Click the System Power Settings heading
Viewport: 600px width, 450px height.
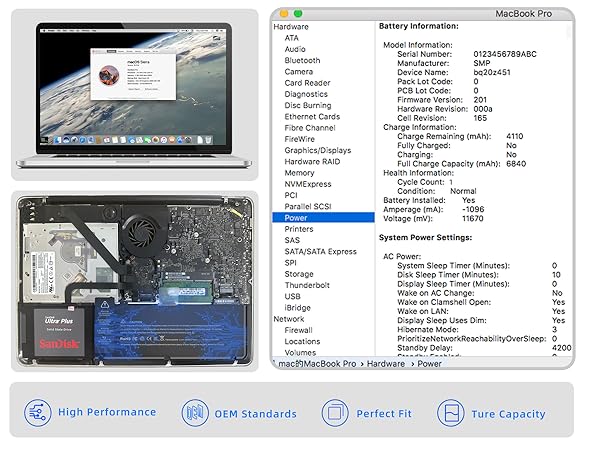point(426,238)
